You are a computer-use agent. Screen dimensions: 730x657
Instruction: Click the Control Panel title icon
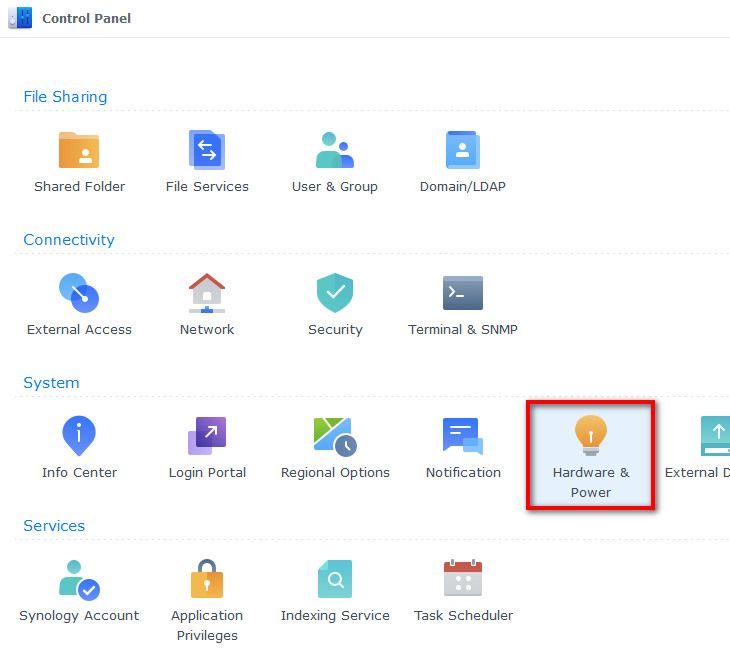[20, 18]
